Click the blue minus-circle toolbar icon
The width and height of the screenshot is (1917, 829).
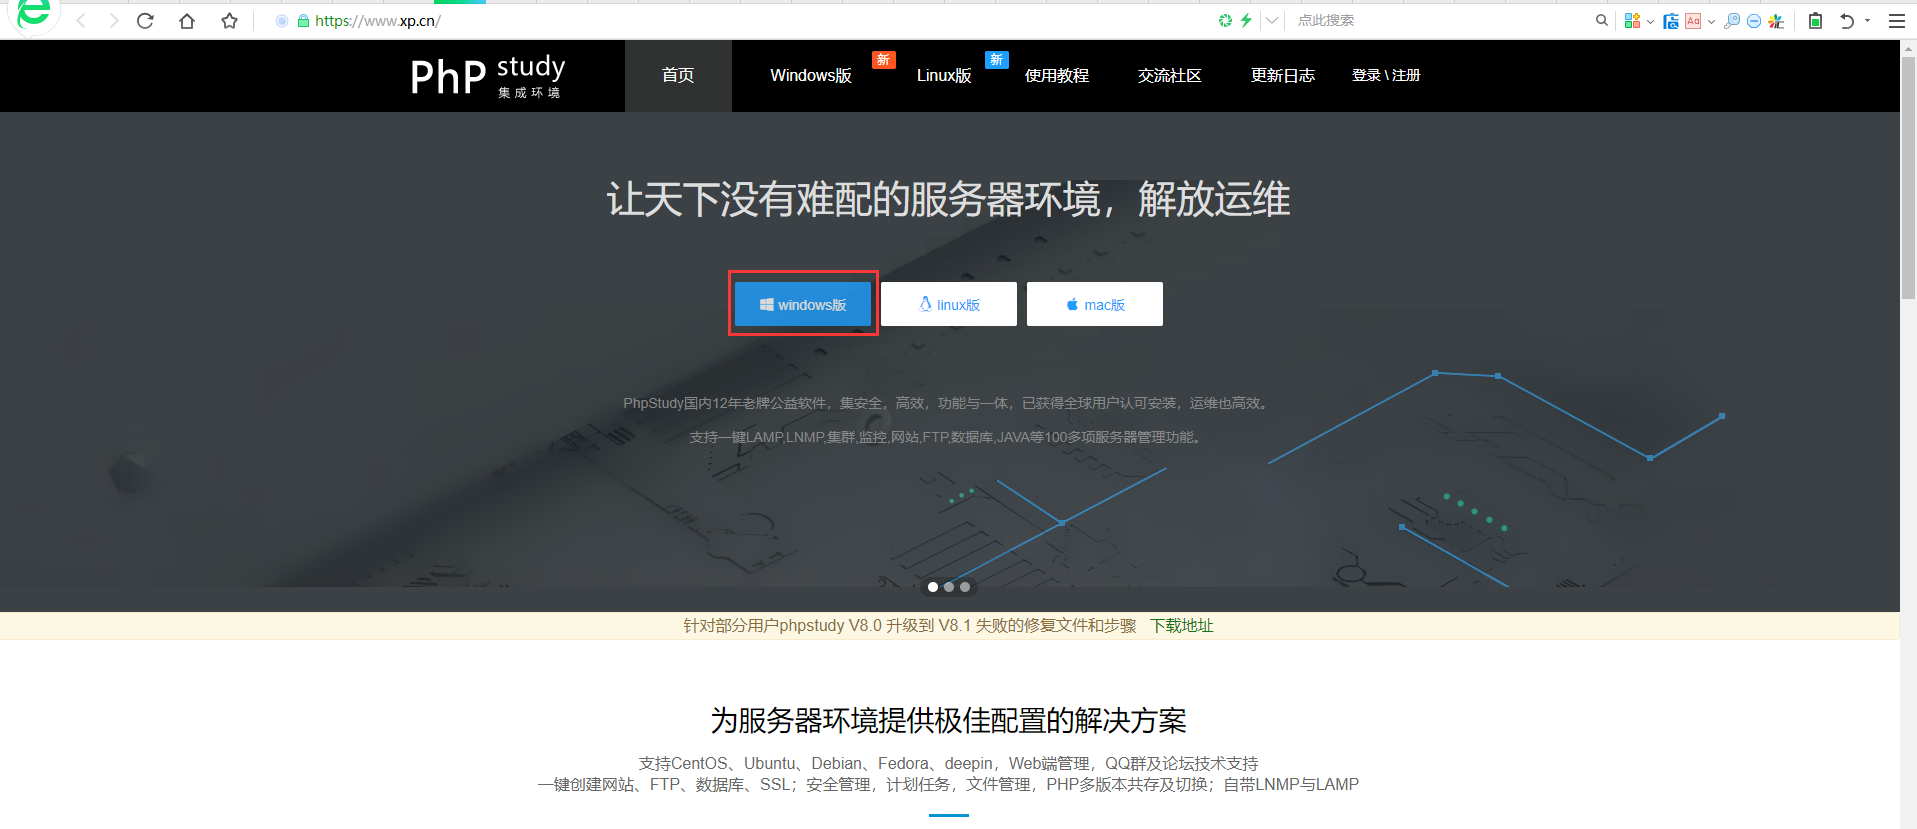coord(1754,21)
